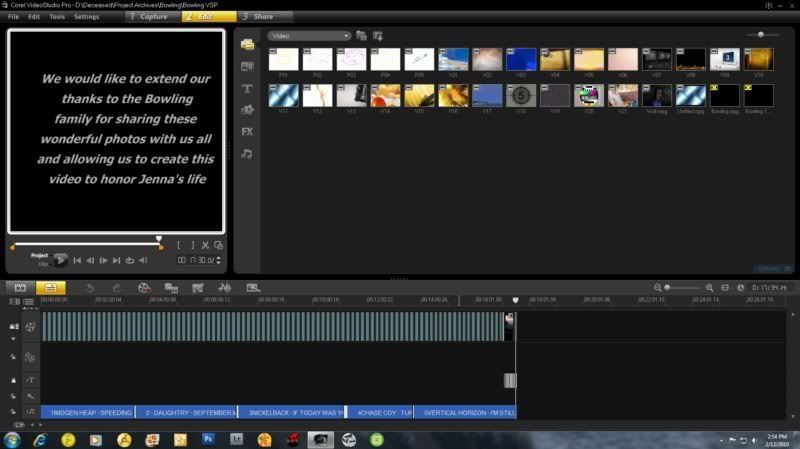Open the Tools menu
The width and height of the screenshot is (800, 449).
coord(57,17)
